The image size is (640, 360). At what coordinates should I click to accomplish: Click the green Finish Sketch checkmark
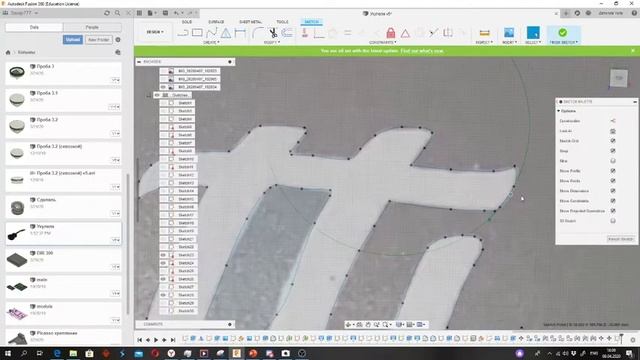click(x=562, y=32)
